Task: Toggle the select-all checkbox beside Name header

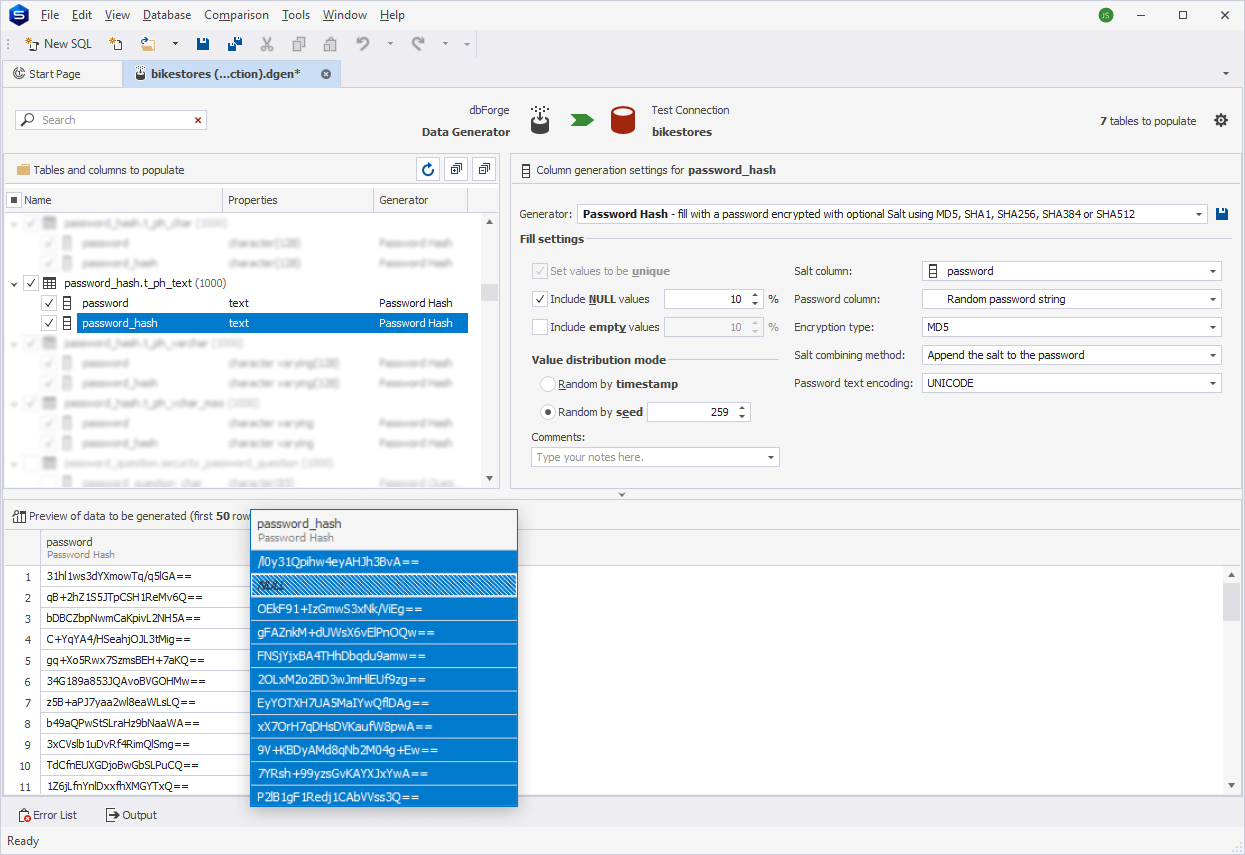Action: pos(14,200)
